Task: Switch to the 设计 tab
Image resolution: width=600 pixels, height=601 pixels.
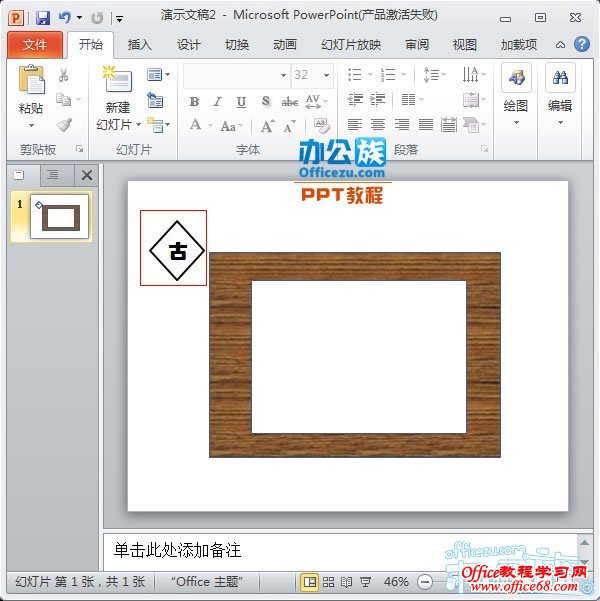Action: pos(188,45)
